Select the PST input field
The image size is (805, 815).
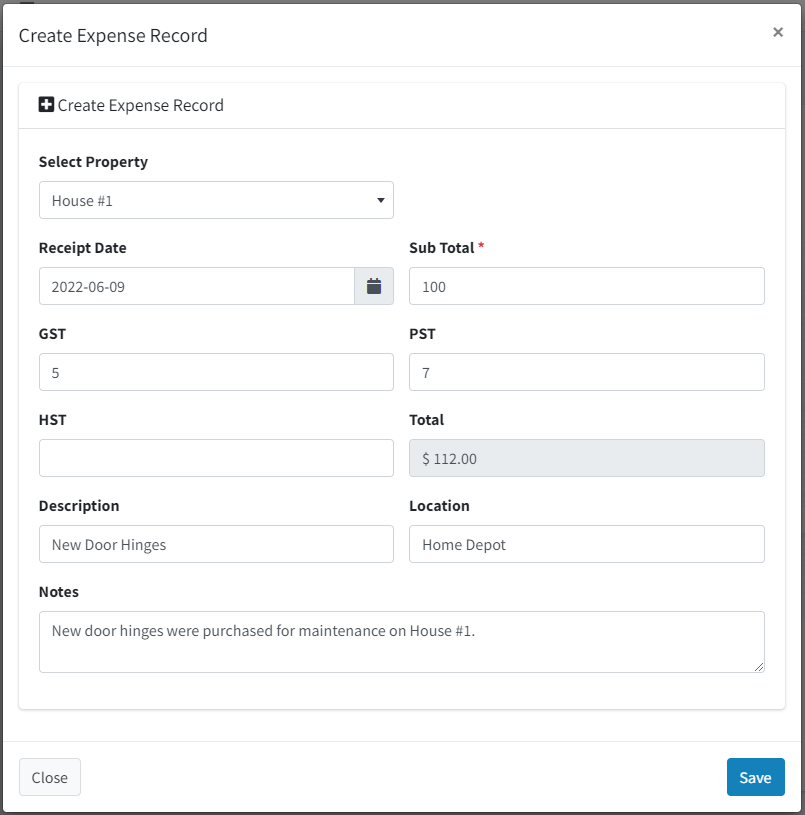(x=587, y=372)
